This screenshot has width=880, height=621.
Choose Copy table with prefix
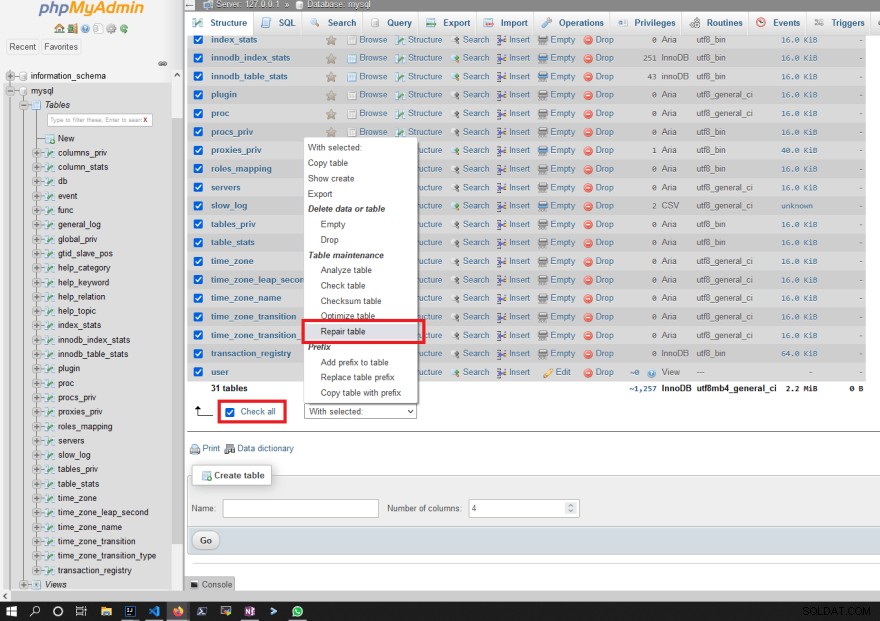point(360,393)
